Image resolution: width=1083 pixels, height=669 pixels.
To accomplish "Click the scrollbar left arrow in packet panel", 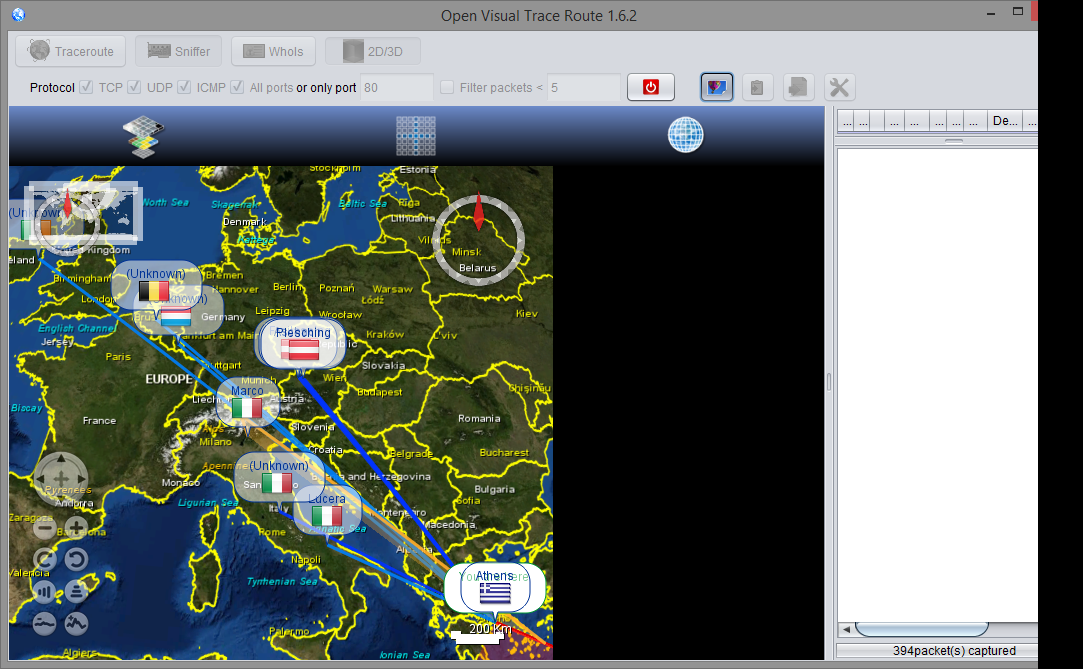I will (846, 629).
